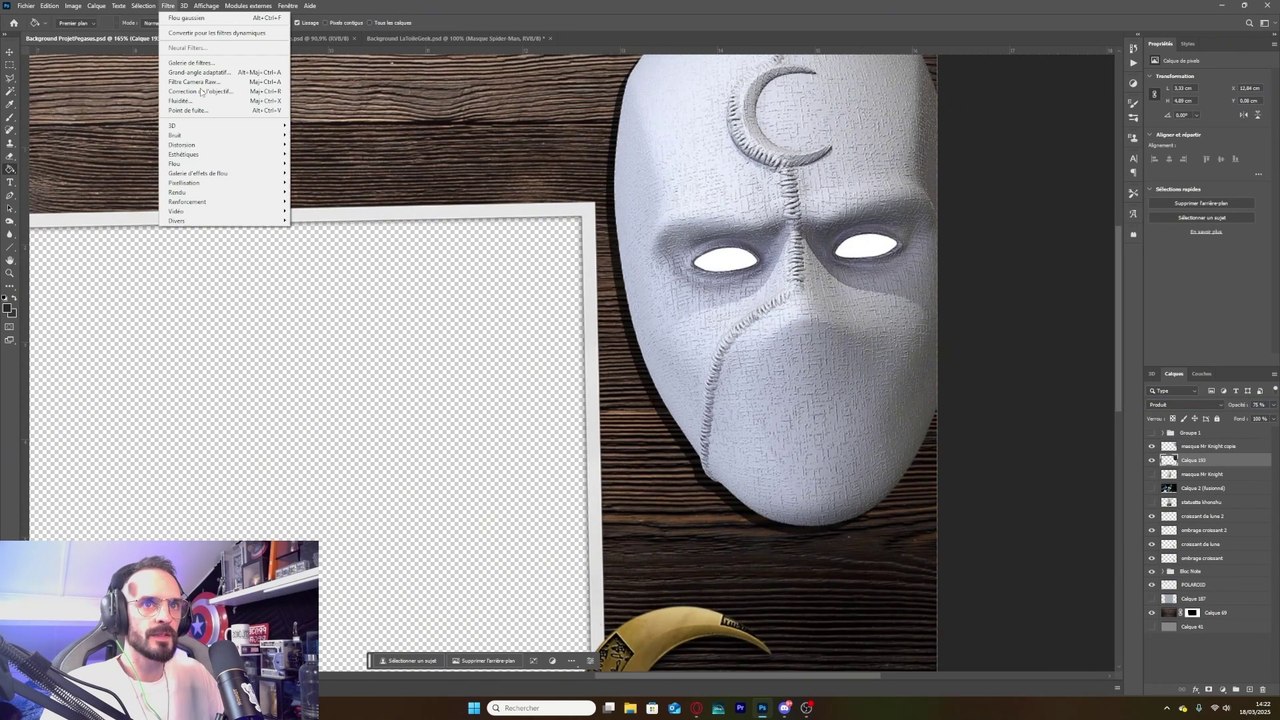Select the Type tool

click(x=9, y=181)
